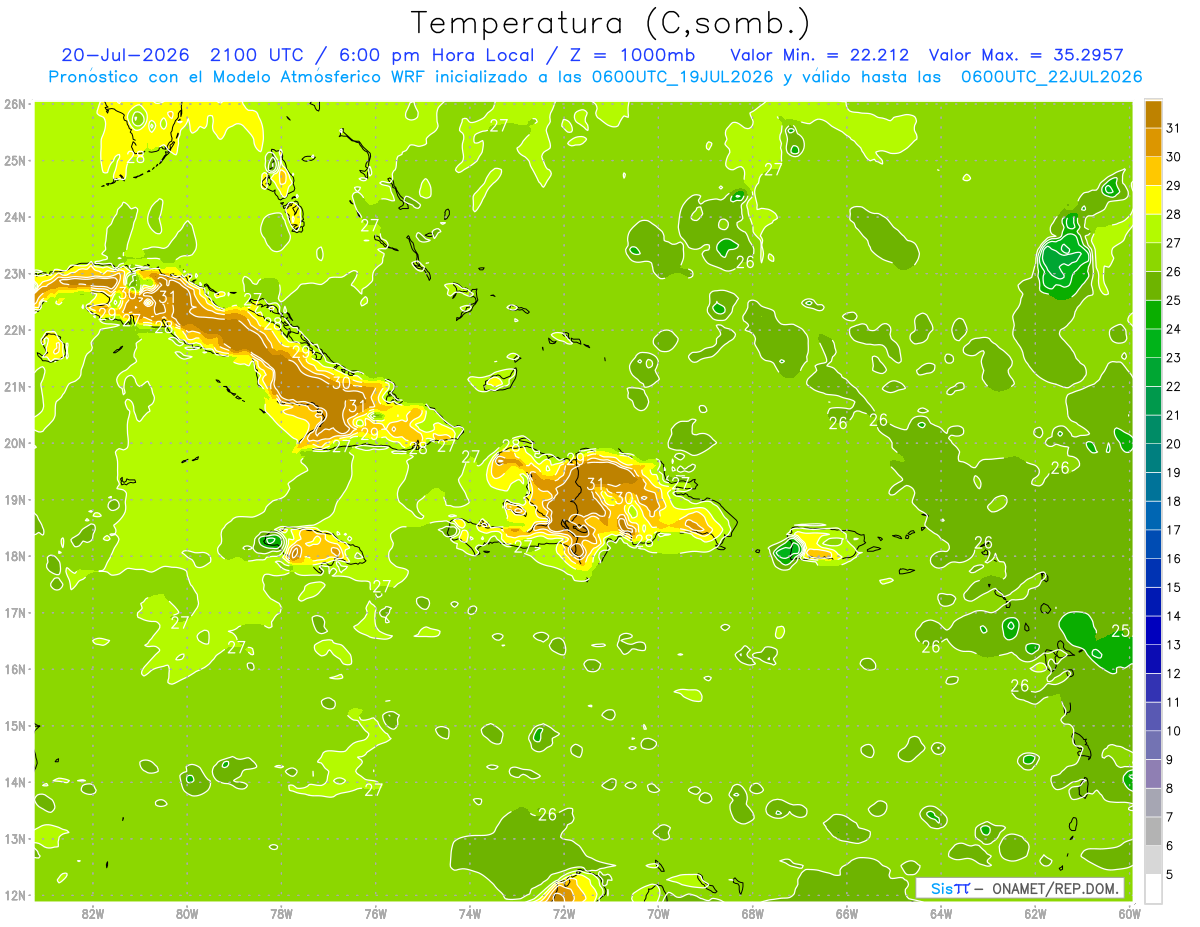The image size is (1200, 927).
Task: Pick the orange swatch between 30 and 31
Action: coord(1153,142)
